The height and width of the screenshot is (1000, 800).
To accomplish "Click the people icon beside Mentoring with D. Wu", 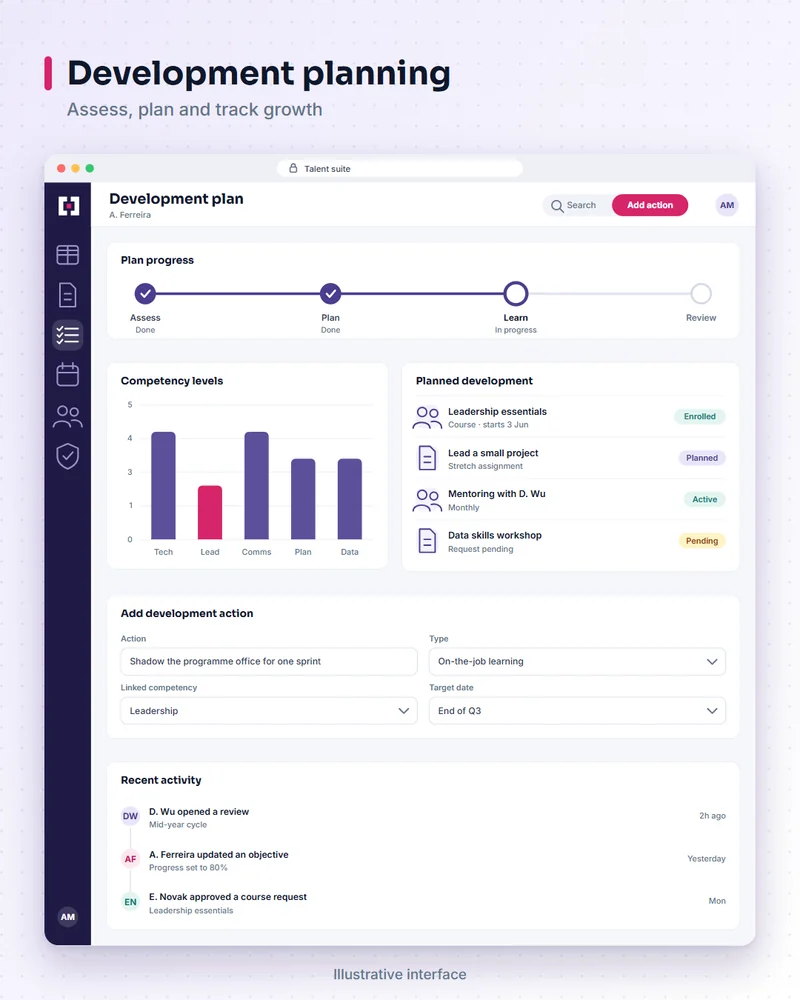I will pyautogui.click(x=427, y=500).
